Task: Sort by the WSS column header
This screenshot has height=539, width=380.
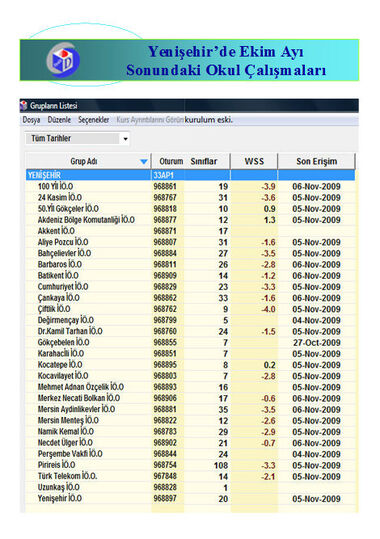Action: click(x=254, y=161)
